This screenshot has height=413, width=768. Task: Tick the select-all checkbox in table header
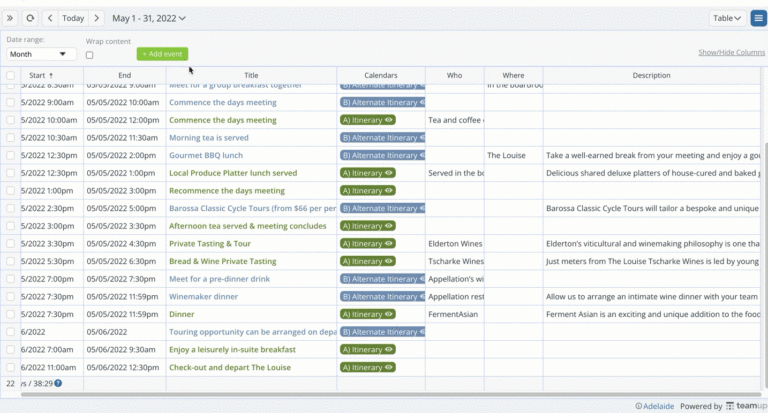click(11, 75)
